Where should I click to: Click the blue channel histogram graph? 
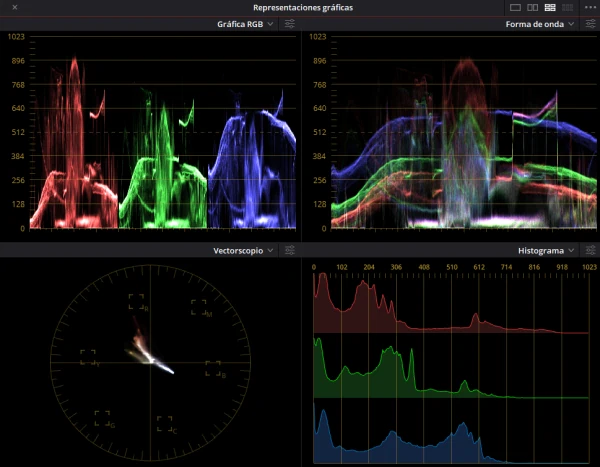pyautogui.click(x=451, y=433)
